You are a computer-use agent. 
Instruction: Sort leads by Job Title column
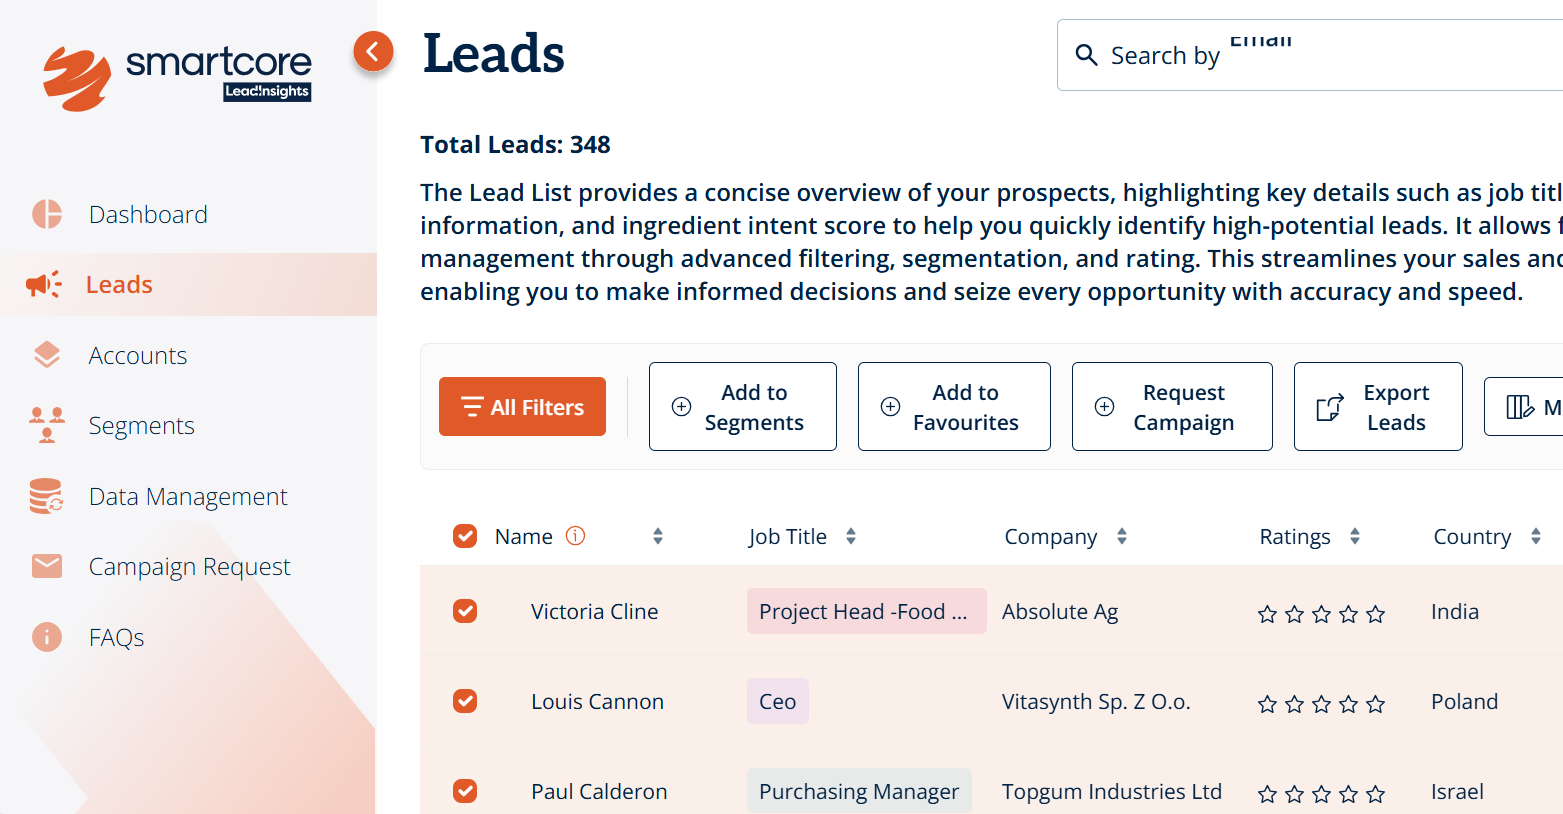click(850, 536)
